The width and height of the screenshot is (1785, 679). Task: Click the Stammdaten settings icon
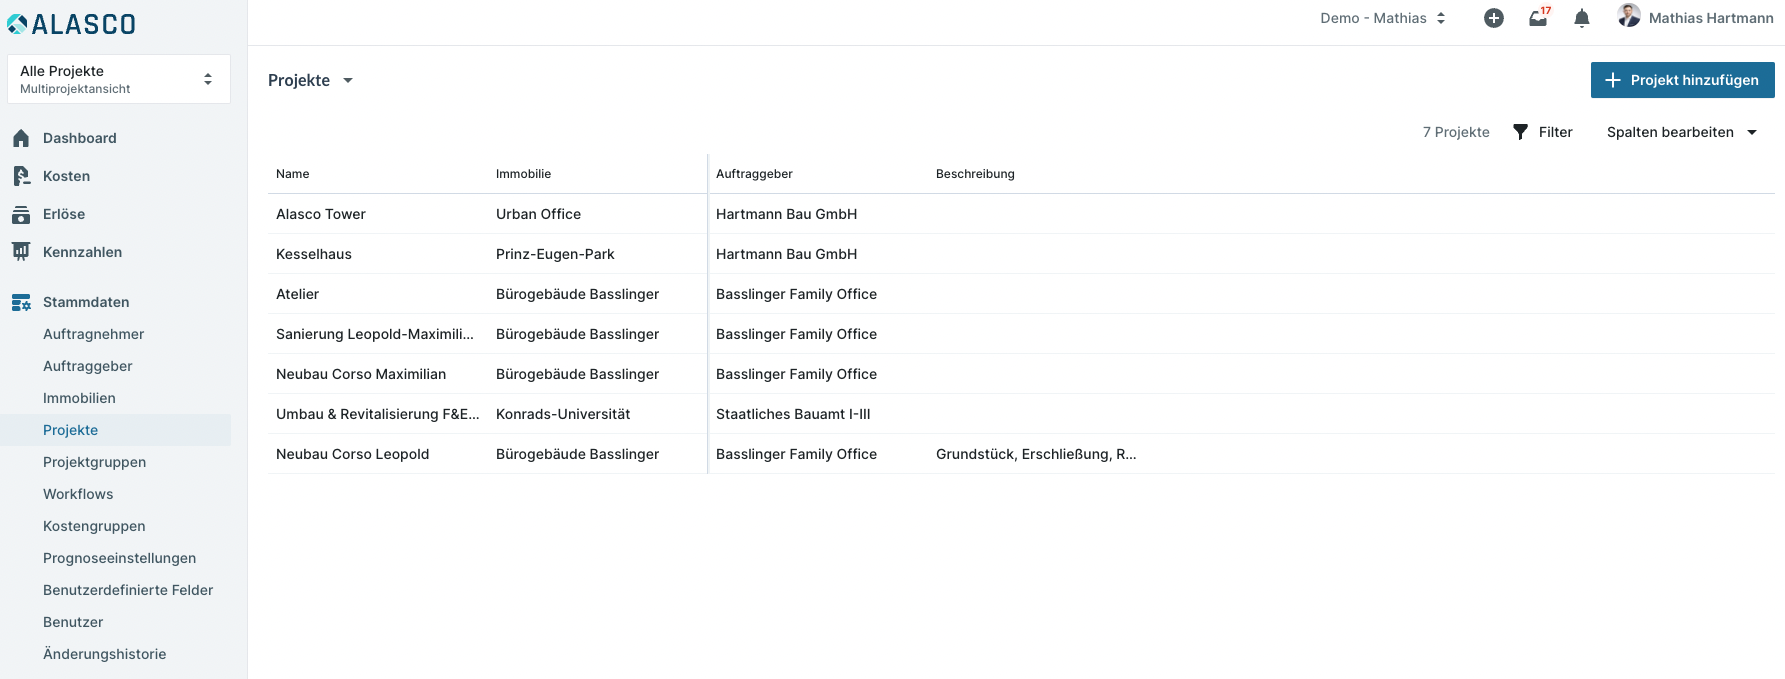point(21,302)
